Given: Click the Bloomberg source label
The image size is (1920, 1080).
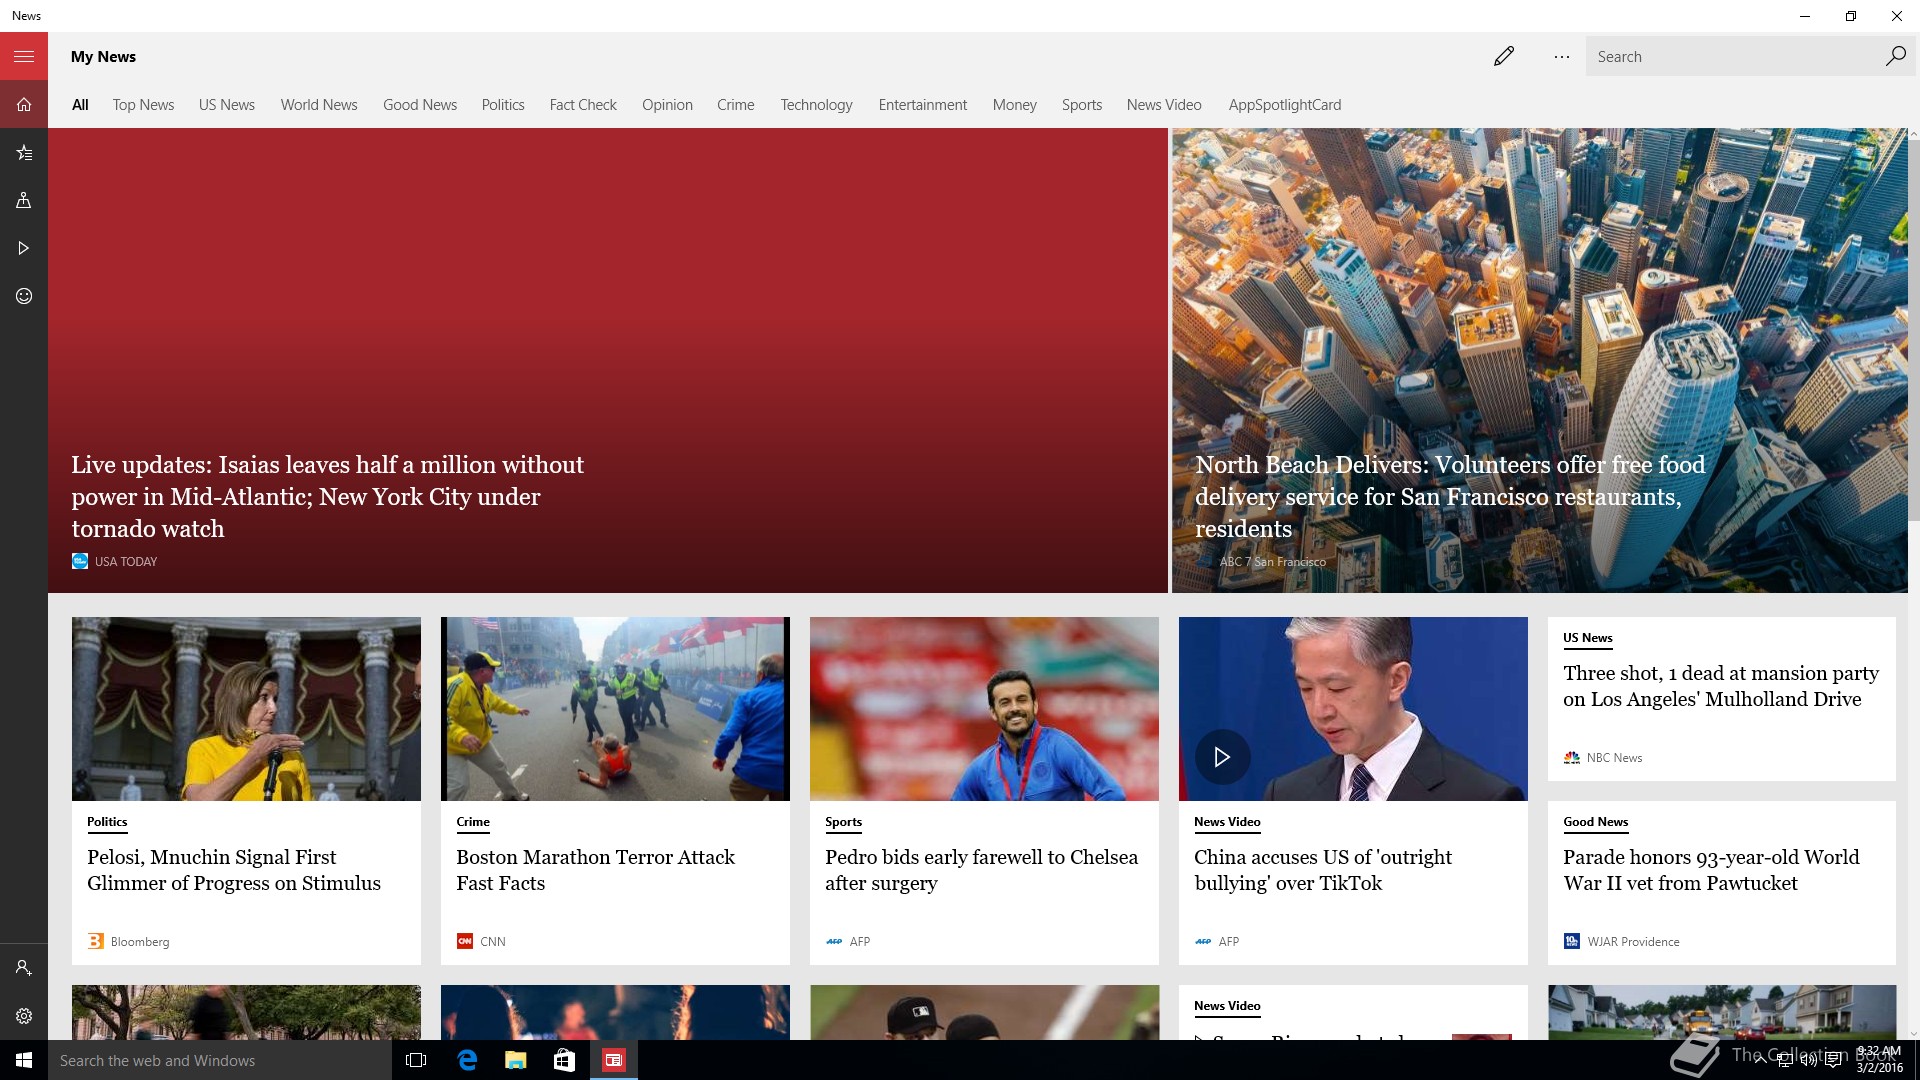Looking at the screenshot, I should click(140, 942).
